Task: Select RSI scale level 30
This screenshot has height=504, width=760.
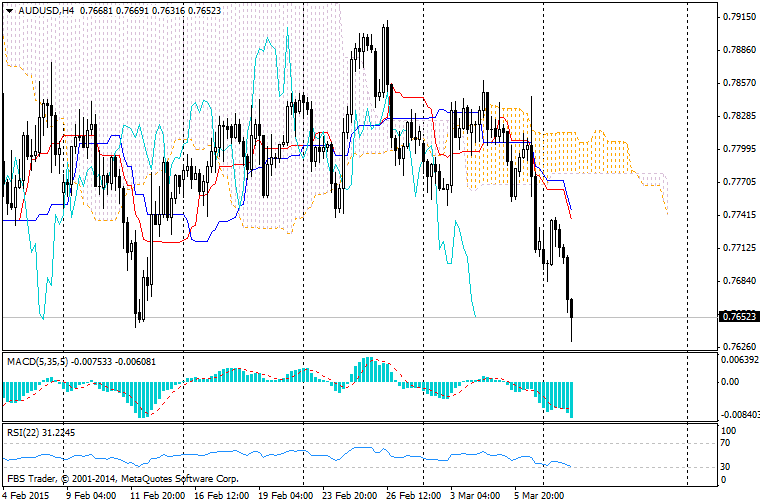Action: pos(726,467)
